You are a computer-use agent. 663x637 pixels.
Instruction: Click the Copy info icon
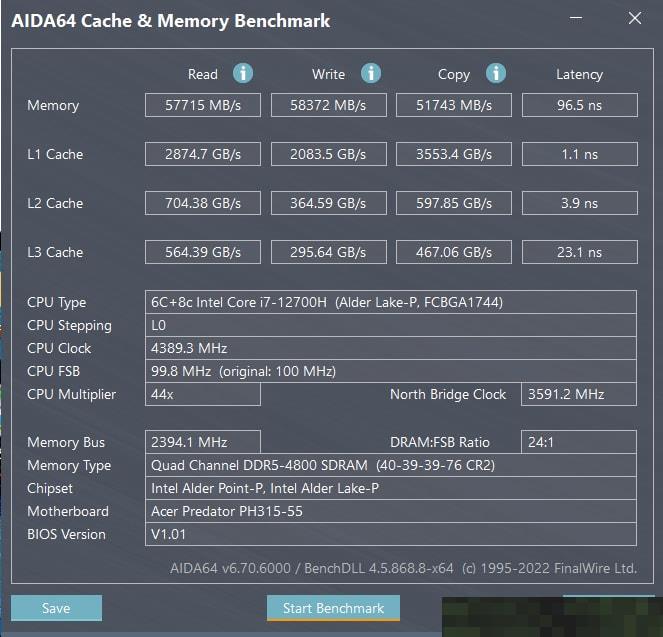(x=496, y=74)
